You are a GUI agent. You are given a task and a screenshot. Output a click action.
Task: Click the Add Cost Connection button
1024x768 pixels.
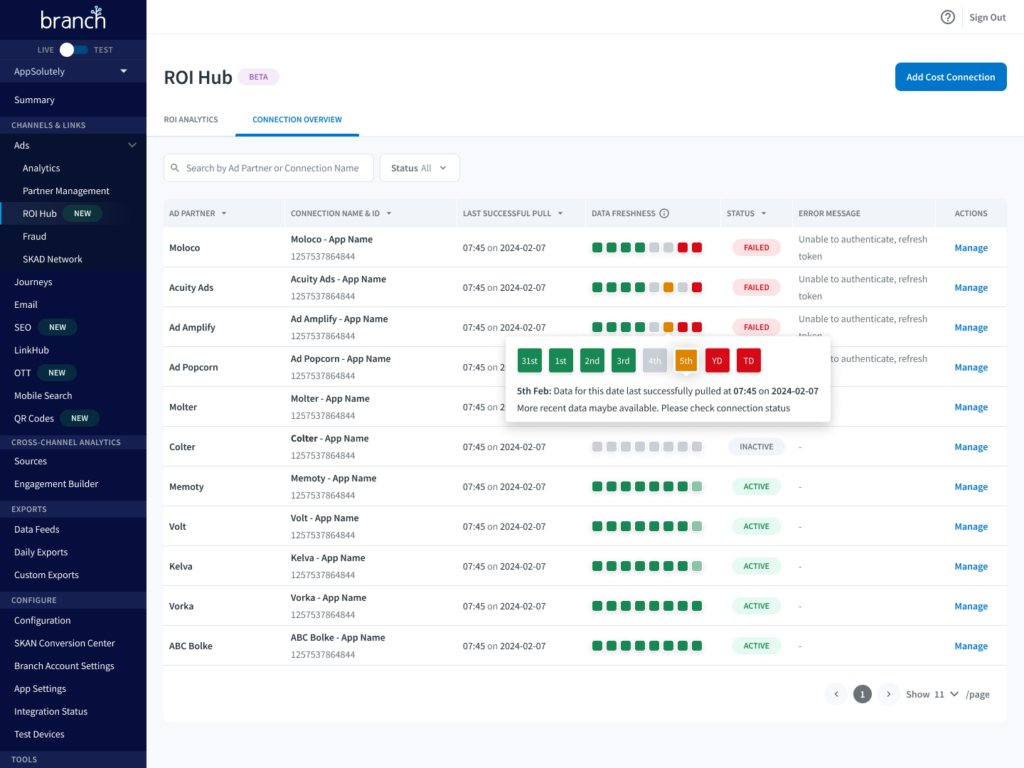950,77
